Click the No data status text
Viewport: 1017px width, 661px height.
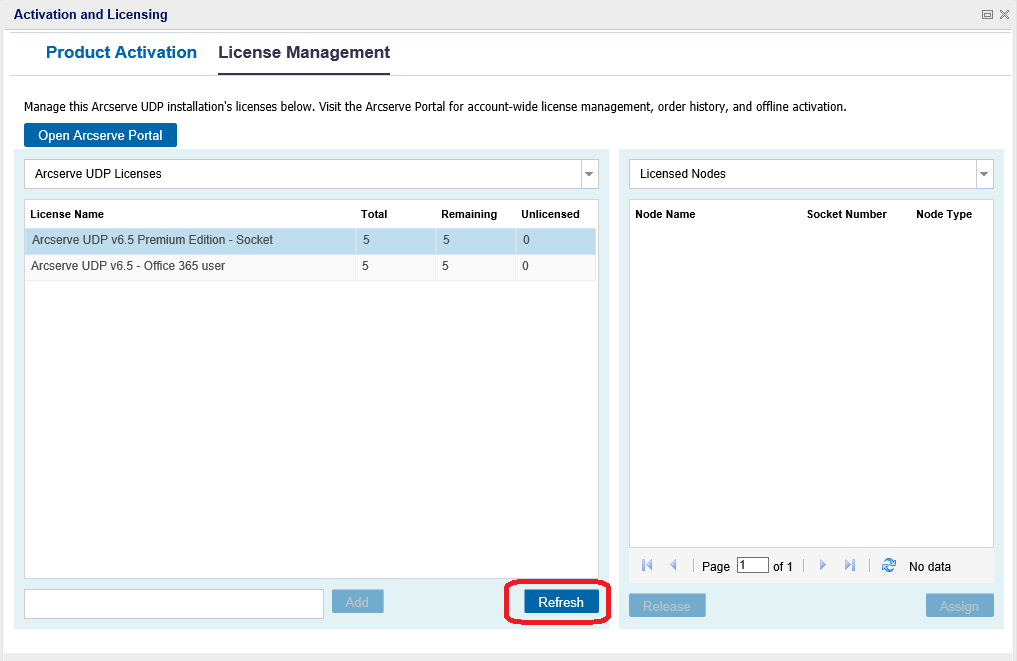pos(929,566)
